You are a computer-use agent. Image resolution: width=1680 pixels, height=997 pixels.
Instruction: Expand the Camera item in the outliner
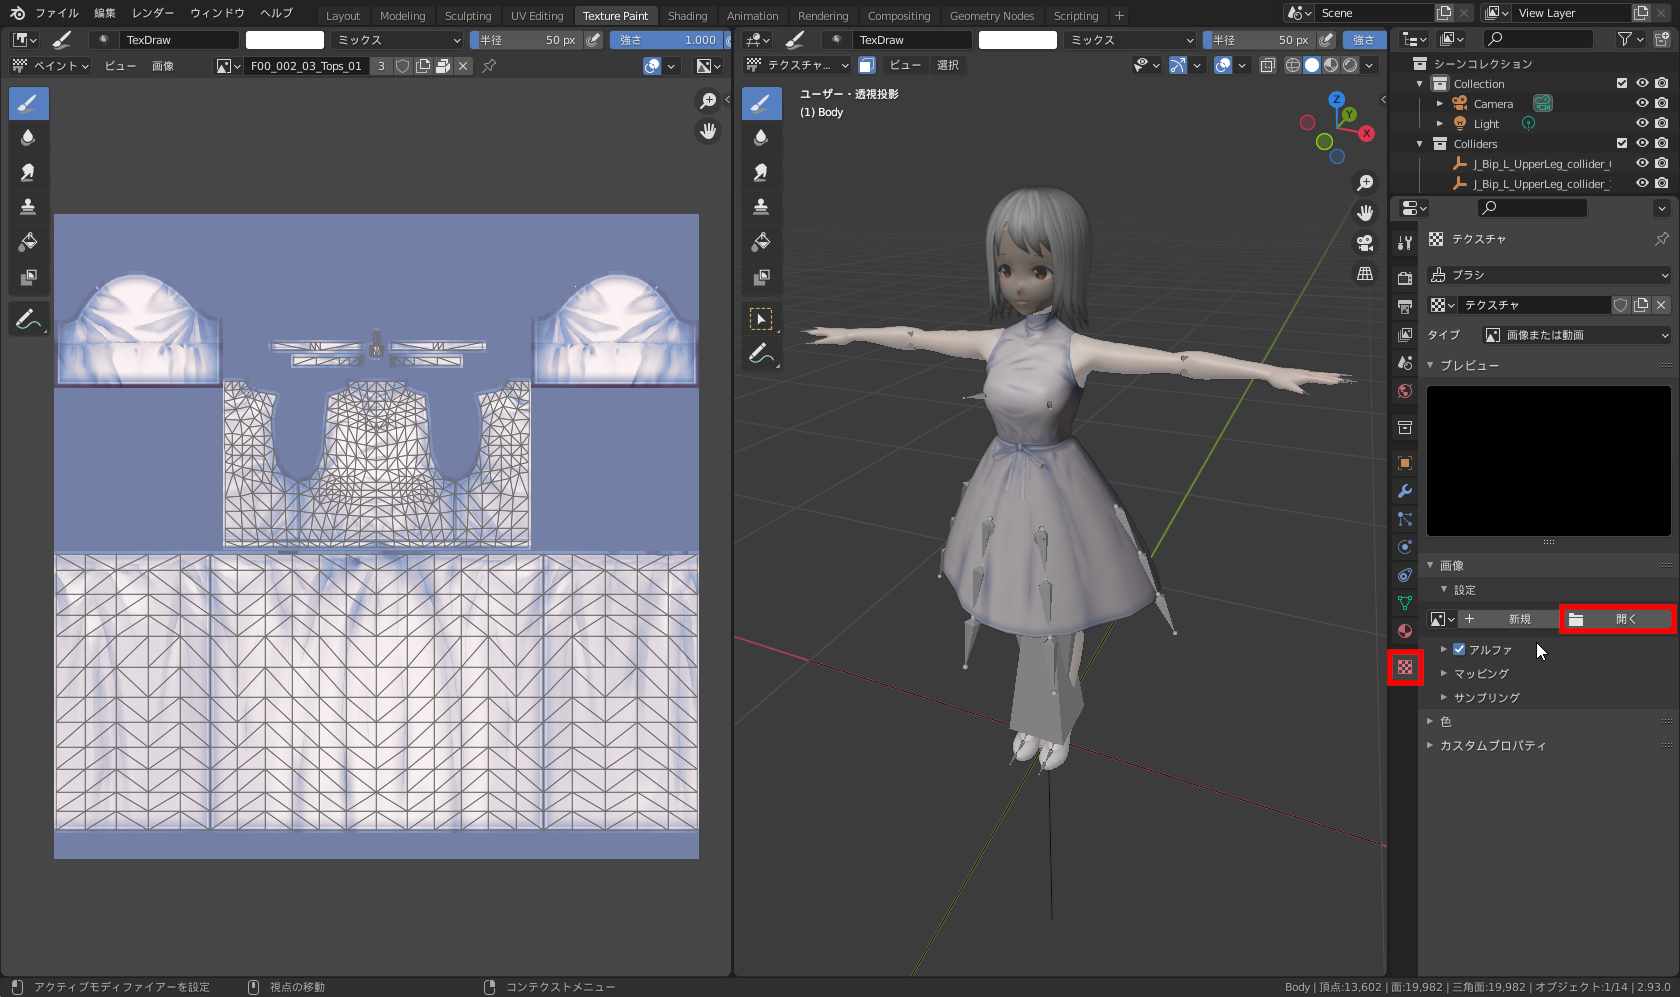pos(1440,103)
